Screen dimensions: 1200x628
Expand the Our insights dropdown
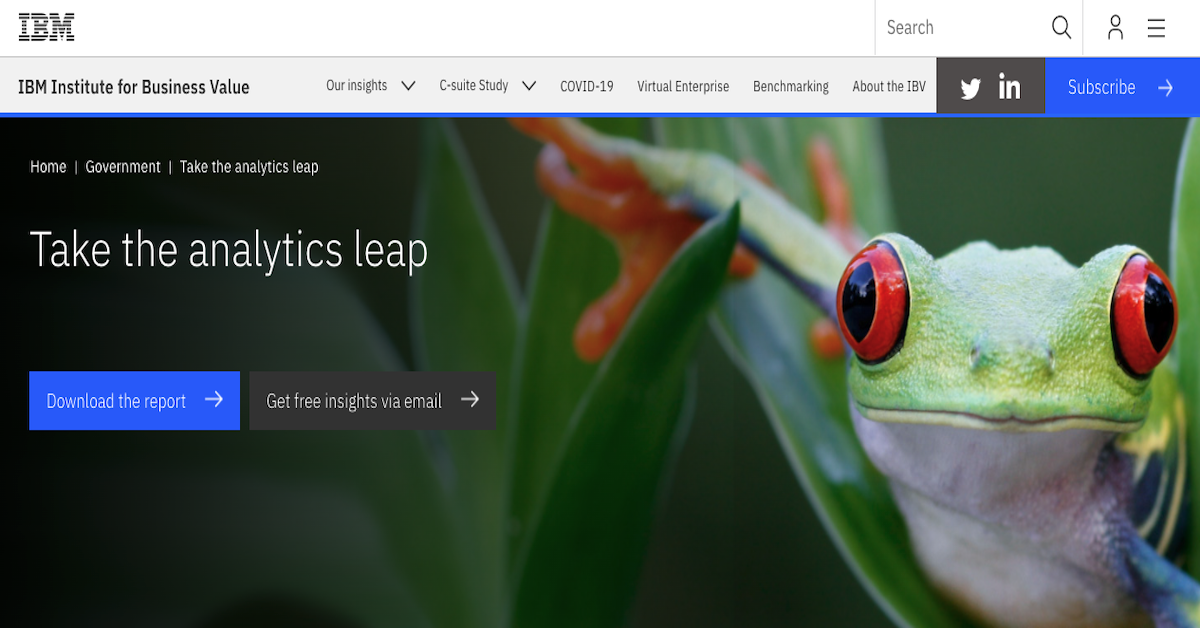pos(370,86)
